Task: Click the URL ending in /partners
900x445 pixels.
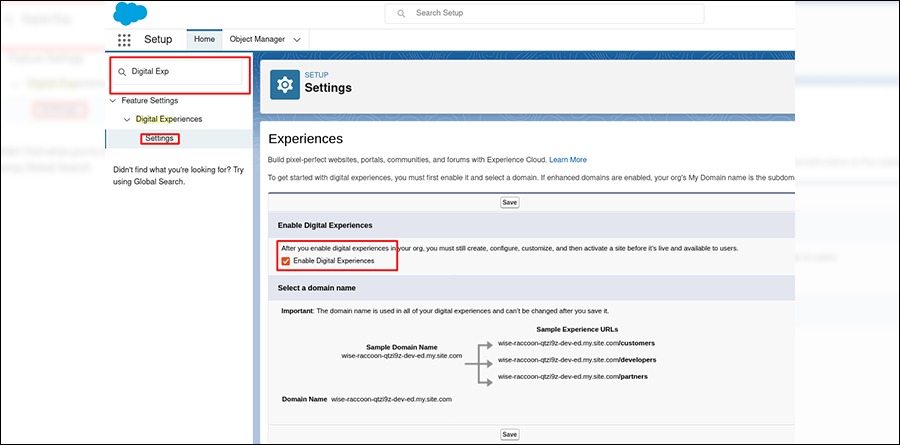Action: (573, 377)
